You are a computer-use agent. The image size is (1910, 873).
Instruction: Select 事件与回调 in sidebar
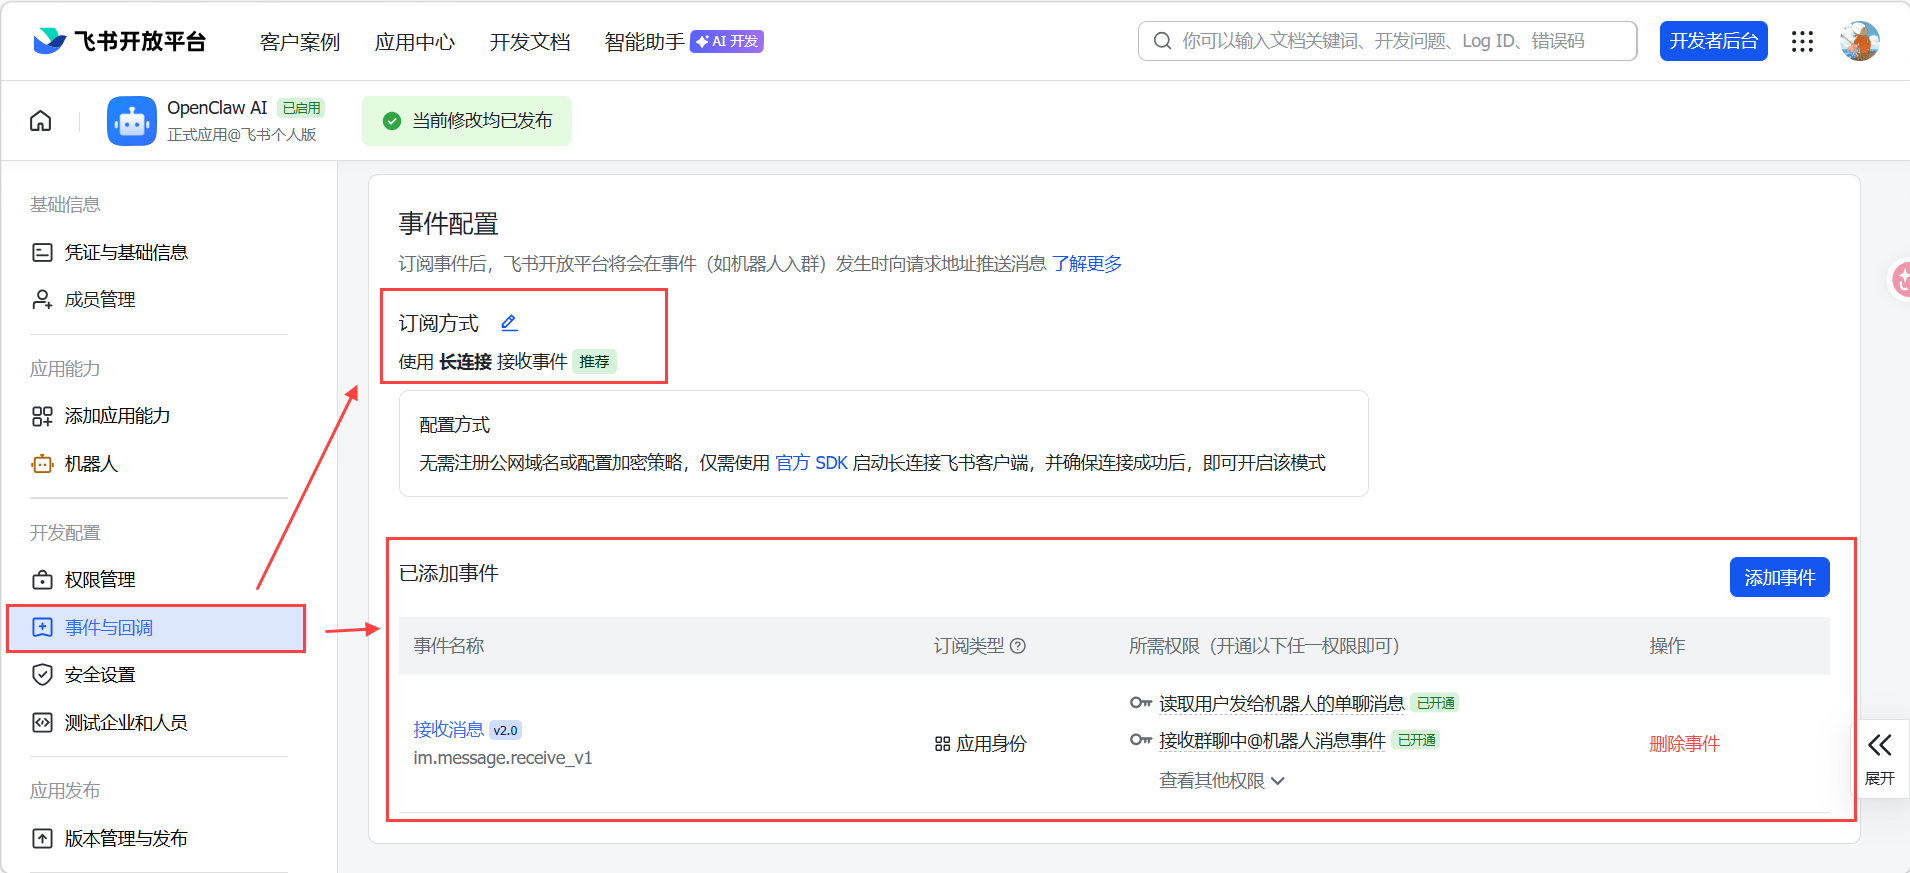tap(156, 628)
